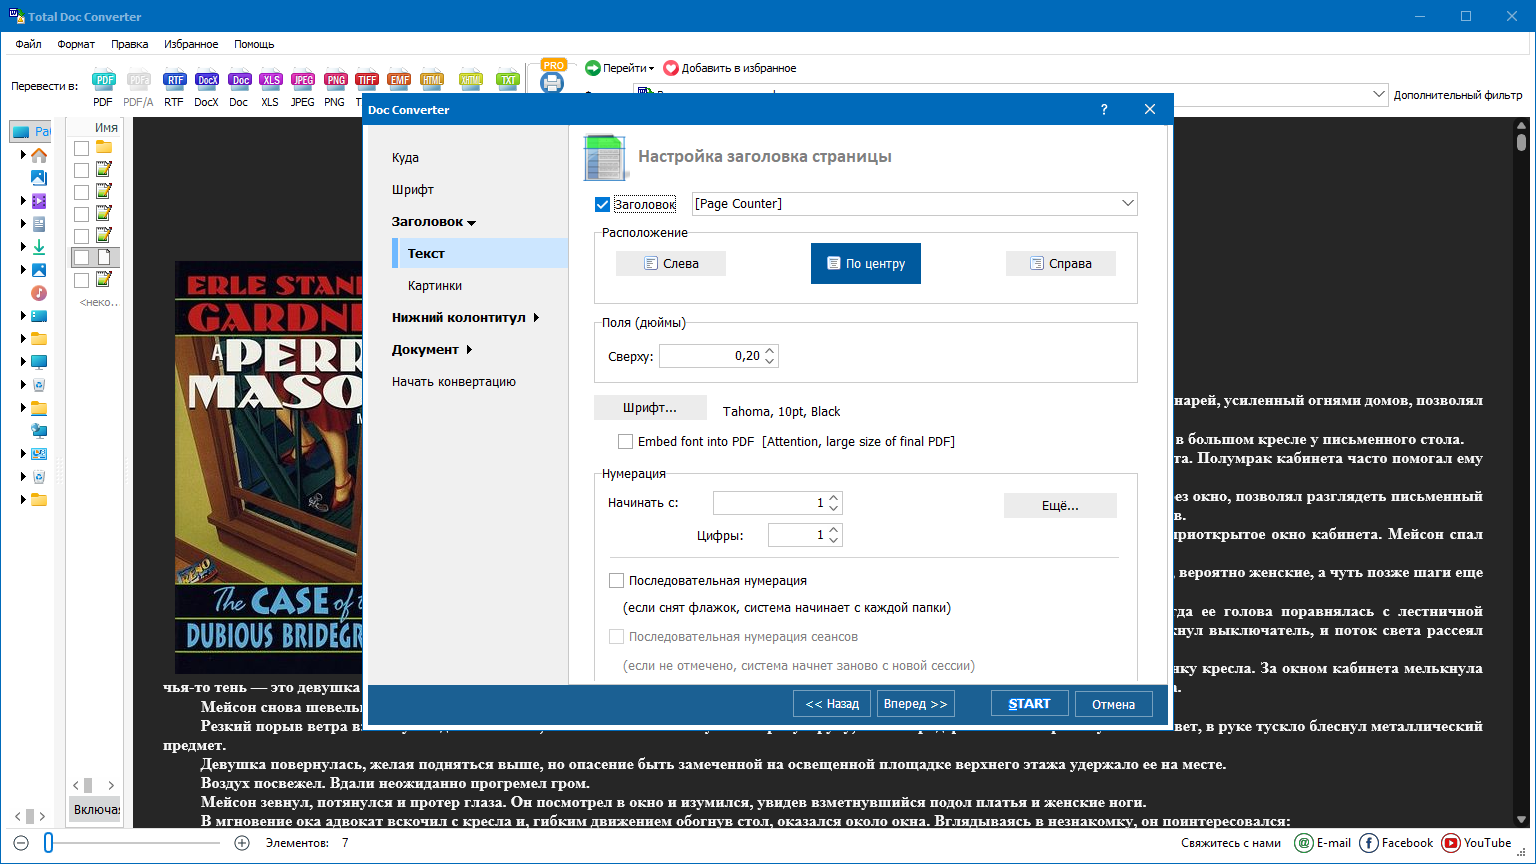Click the Шрифт... font button
Screen dimensions: 1536x864
(x=650, y=408)
